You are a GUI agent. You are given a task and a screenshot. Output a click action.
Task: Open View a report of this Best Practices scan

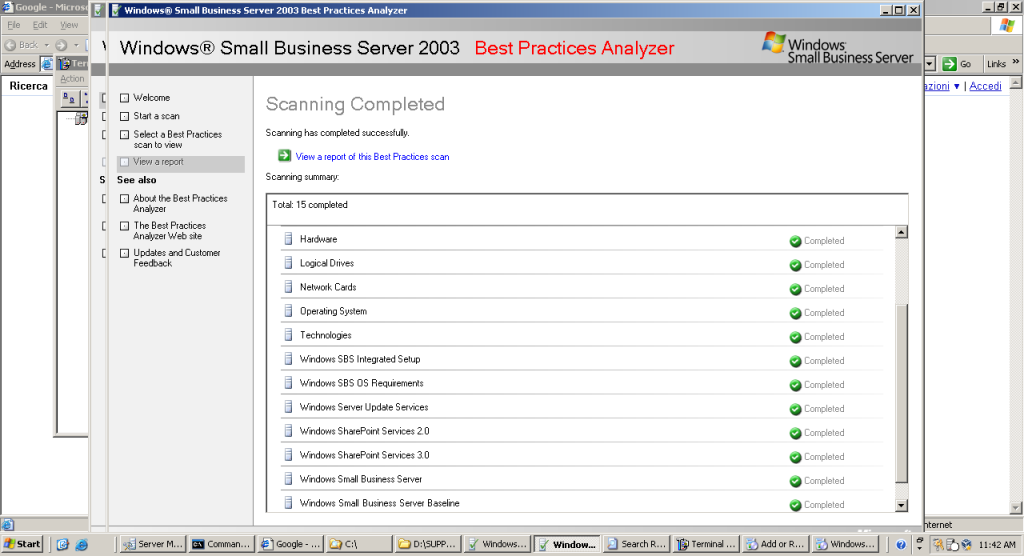[372, 157]
